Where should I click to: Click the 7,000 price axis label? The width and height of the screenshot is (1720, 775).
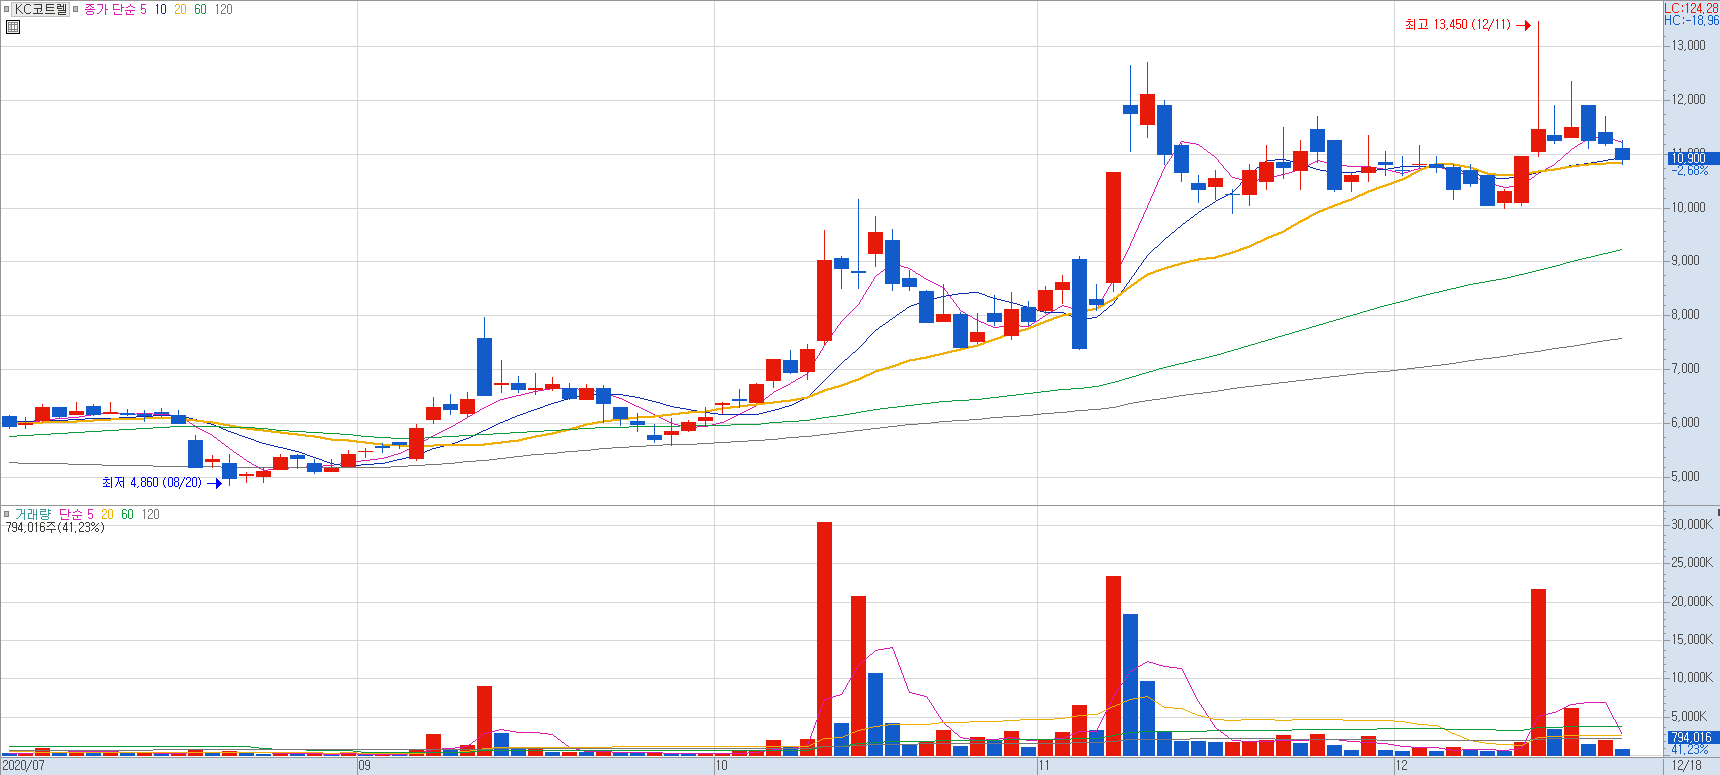1685,369
